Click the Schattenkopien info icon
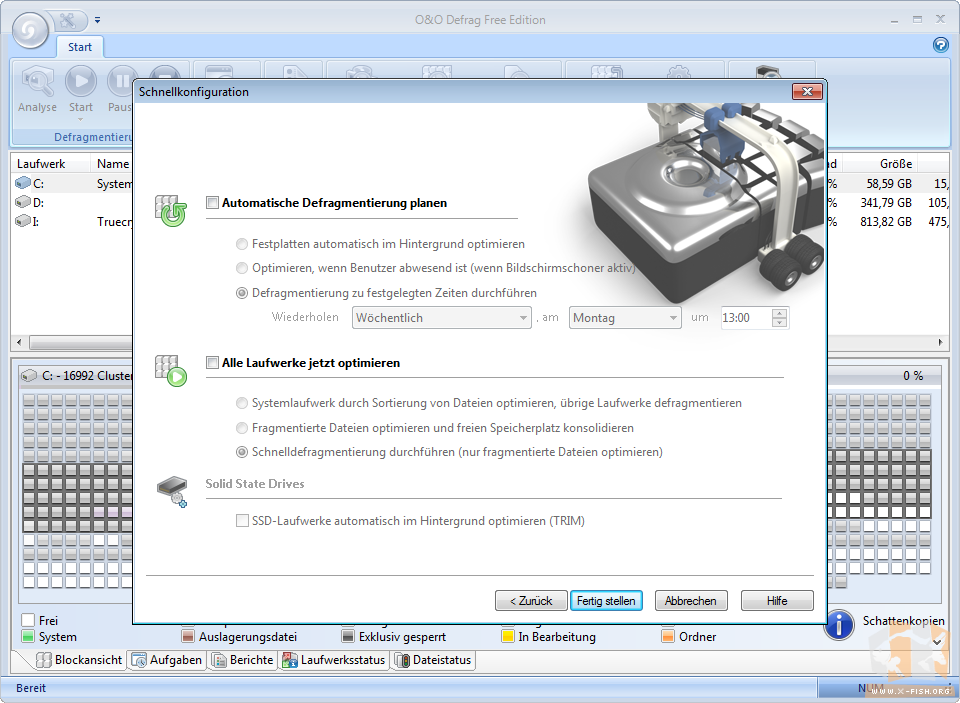The height and width of the screenshot is (703, 960). coord(839,625)
